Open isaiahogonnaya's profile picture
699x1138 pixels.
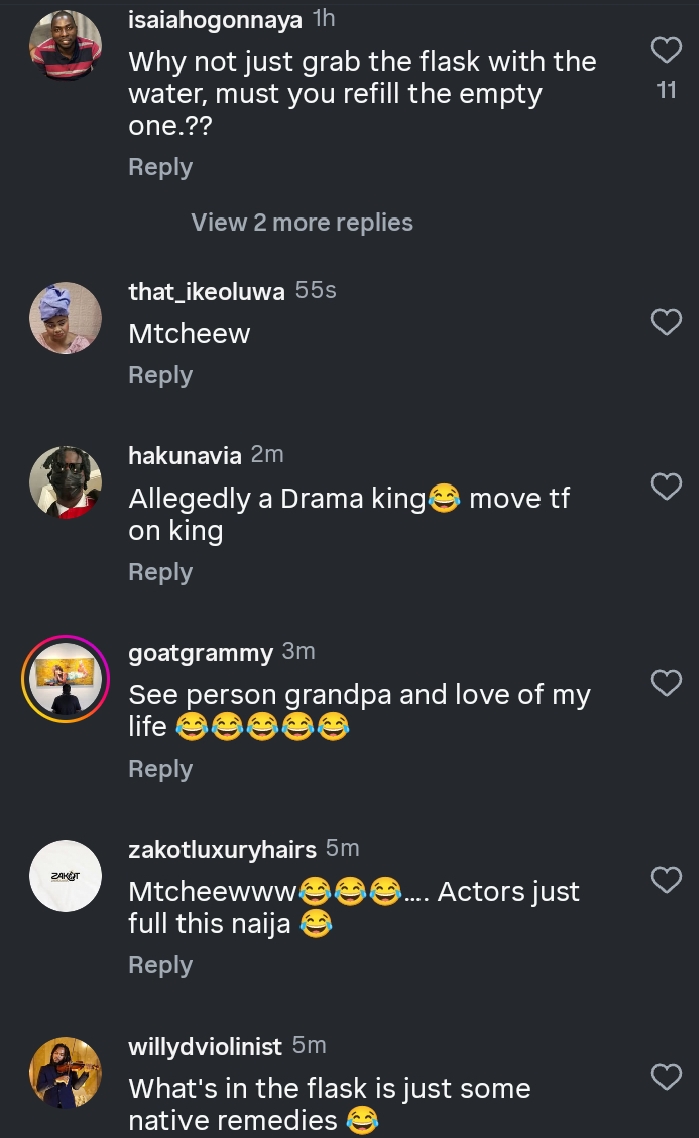[65, 45]
